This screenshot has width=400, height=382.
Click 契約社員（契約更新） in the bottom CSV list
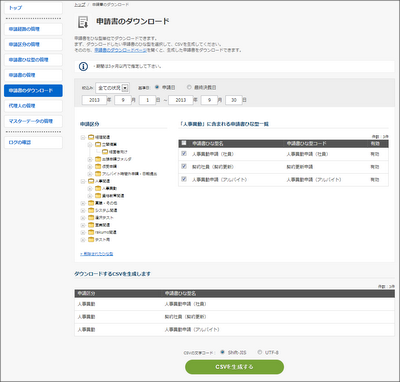click(x=185, y=317)
